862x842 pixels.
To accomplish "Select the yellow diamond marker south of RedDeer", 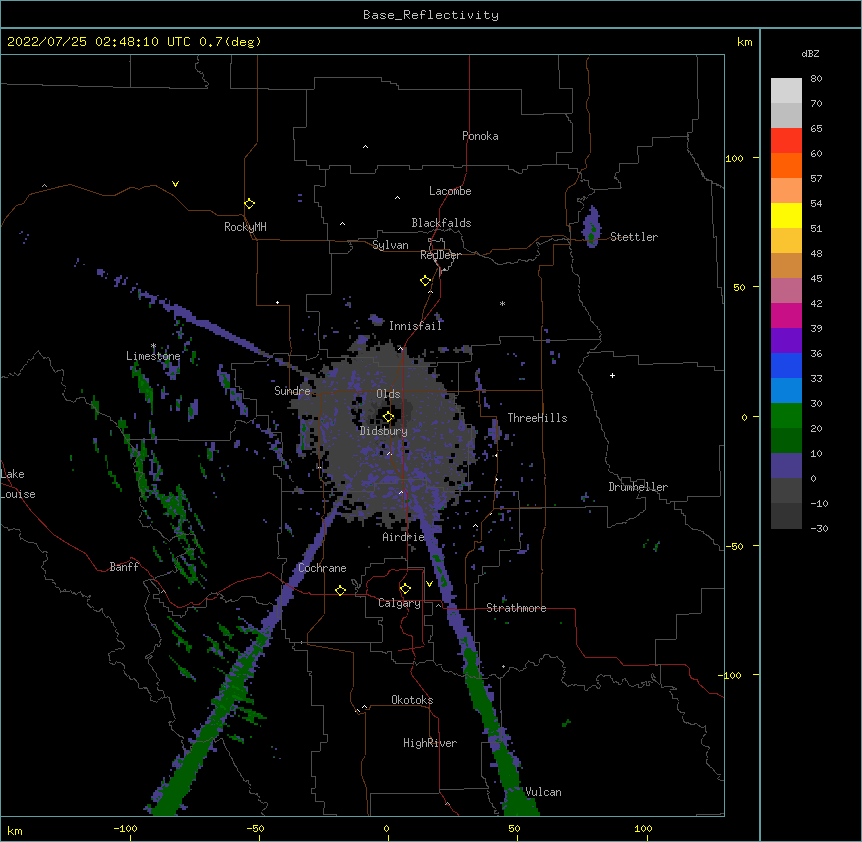I will click(425, 281).
